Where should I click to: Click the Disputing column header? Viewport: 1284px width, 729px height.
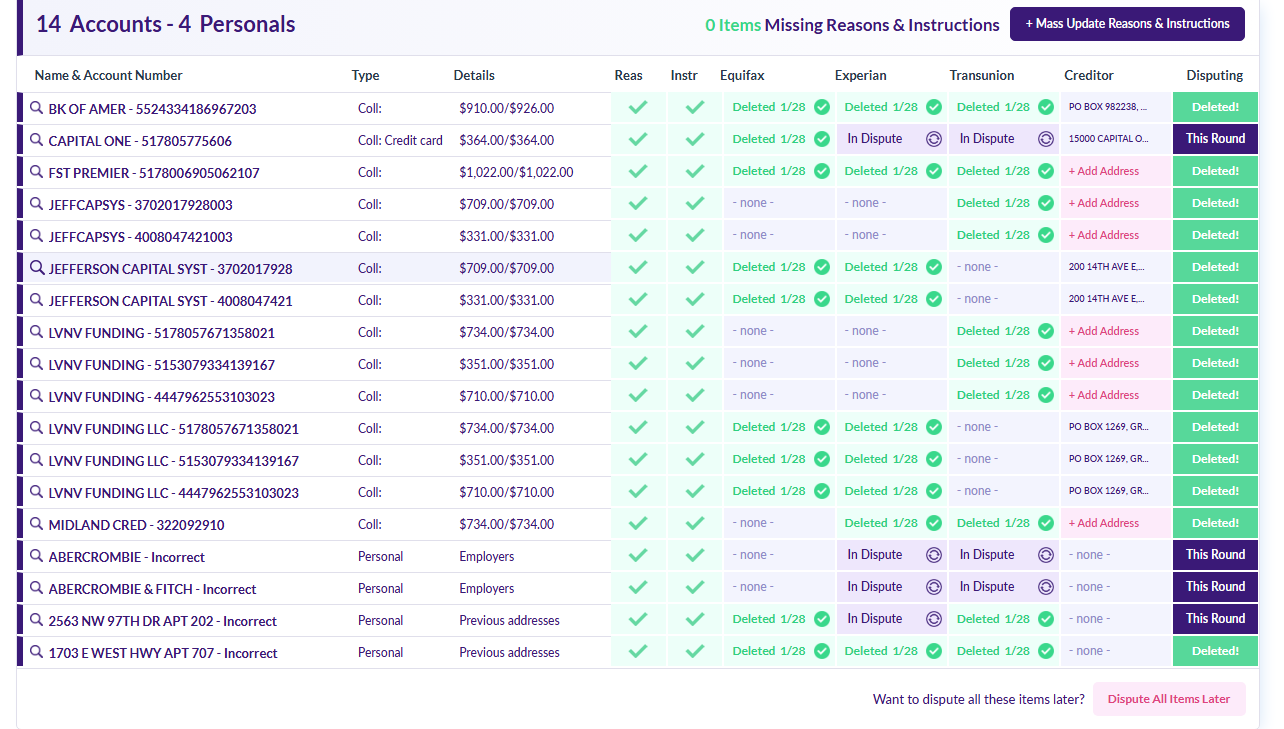pyautogui.click(x=1215, y=75)
